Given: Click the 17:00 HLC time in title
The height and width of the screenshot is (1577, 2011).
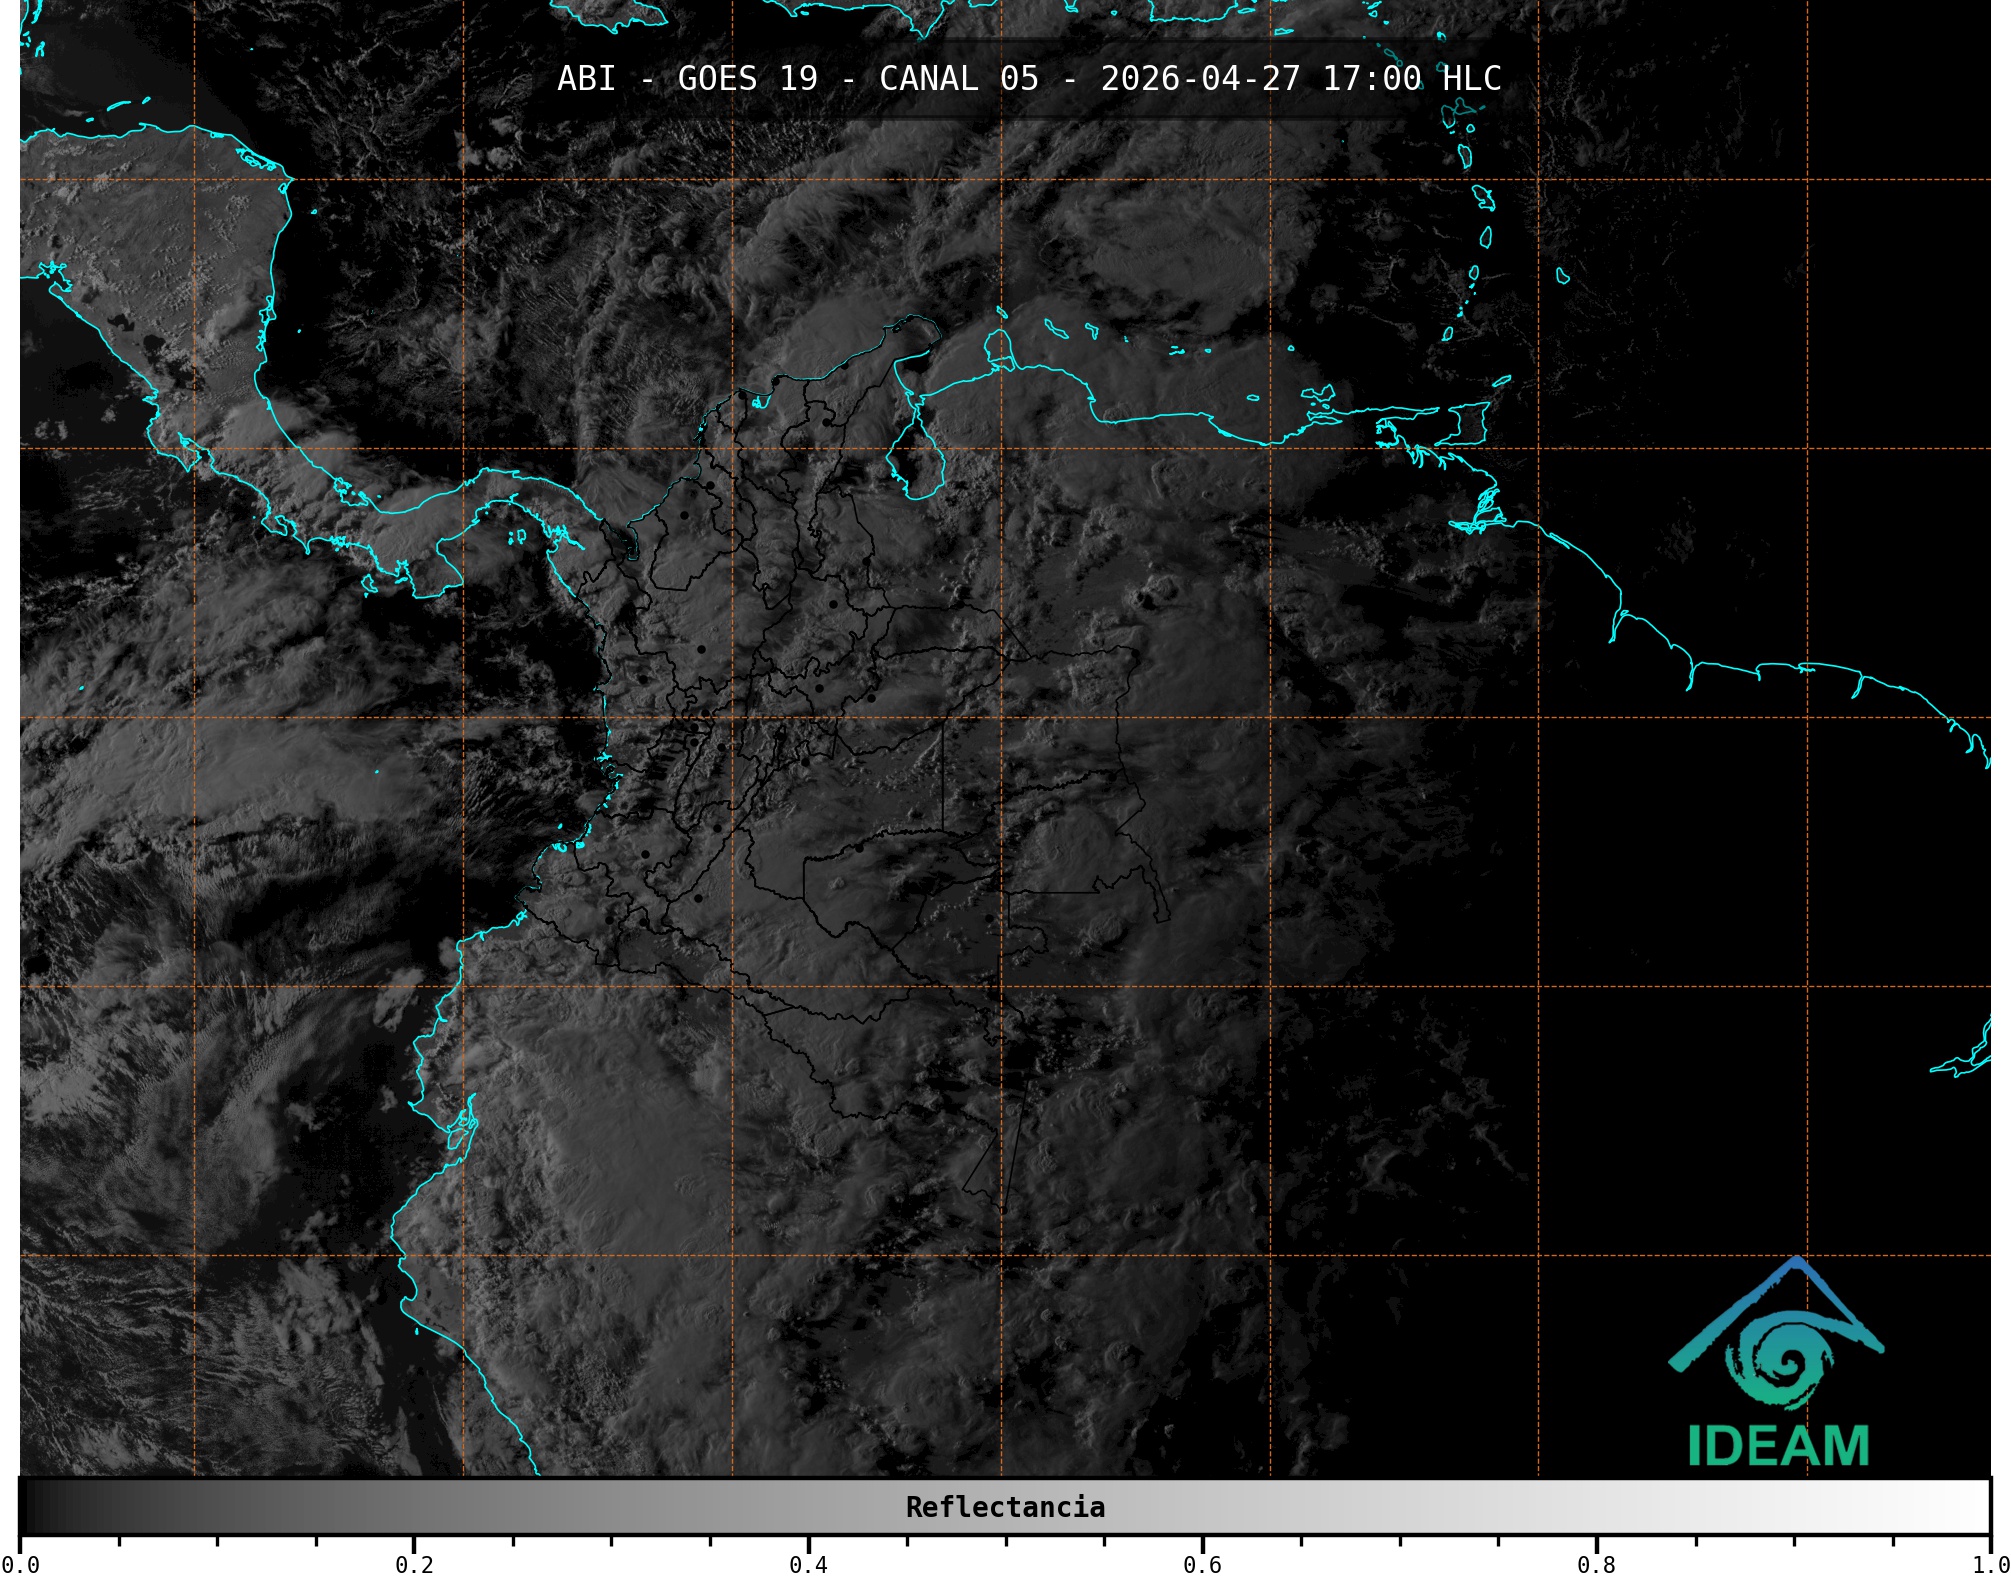Looking at the screenshot, I should point(1411,78).
